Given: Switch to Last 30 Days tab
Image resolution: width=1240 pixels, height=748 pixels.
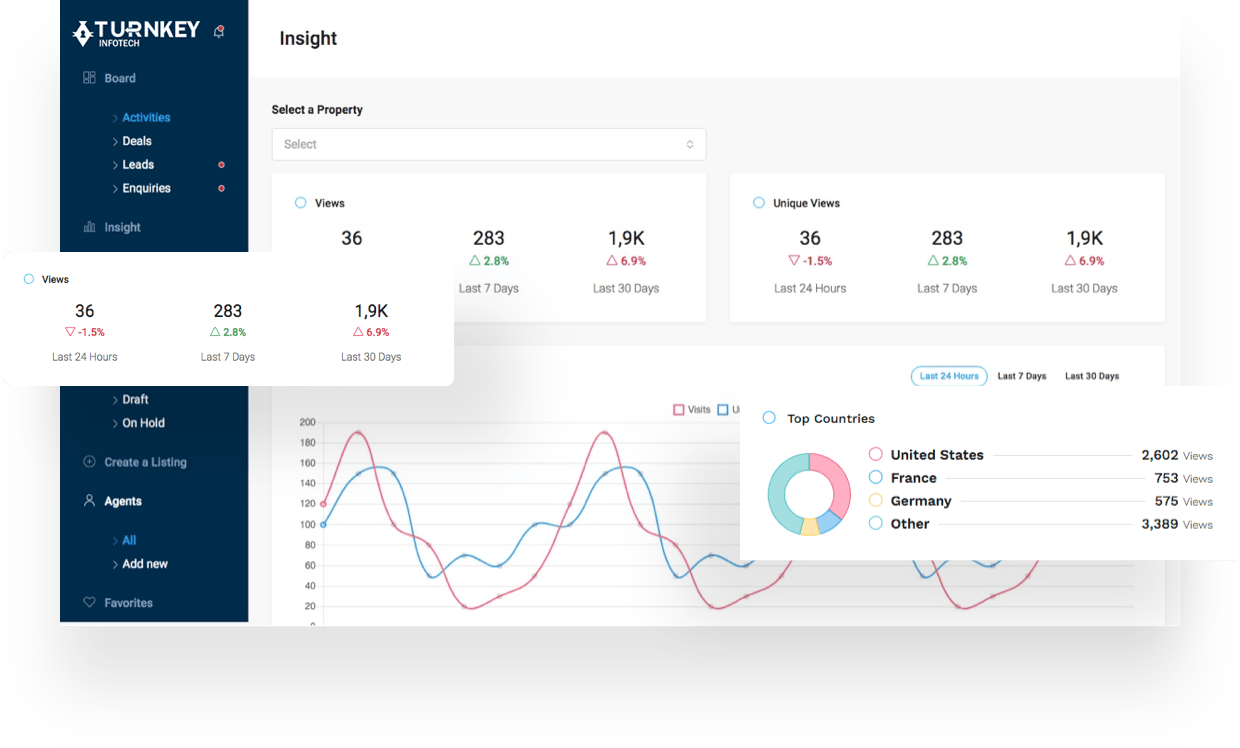Looking at the screenshot, I should click(x=1092, y=376).
